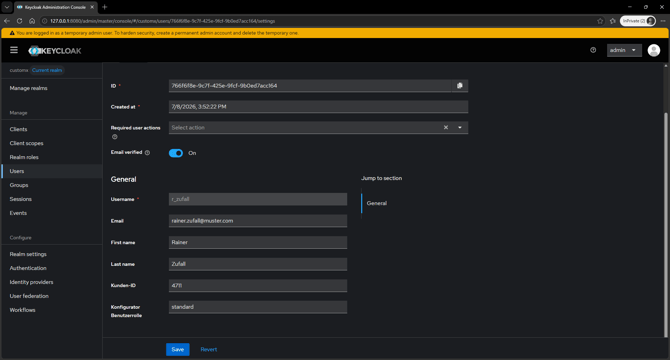Open Realm settings
670x360 pixels.
coord(28,254)
